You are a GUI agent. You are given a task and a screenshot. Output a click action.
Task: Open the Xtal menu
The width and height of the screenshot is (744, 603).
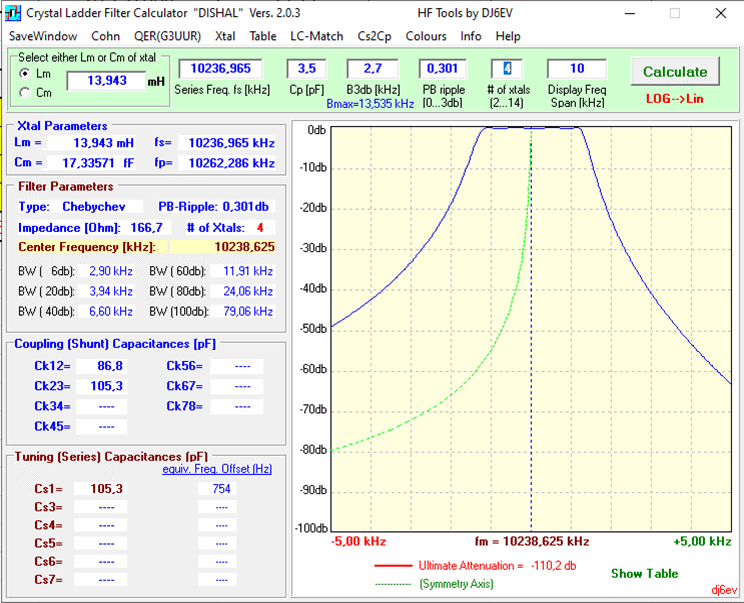pos(225,36)
